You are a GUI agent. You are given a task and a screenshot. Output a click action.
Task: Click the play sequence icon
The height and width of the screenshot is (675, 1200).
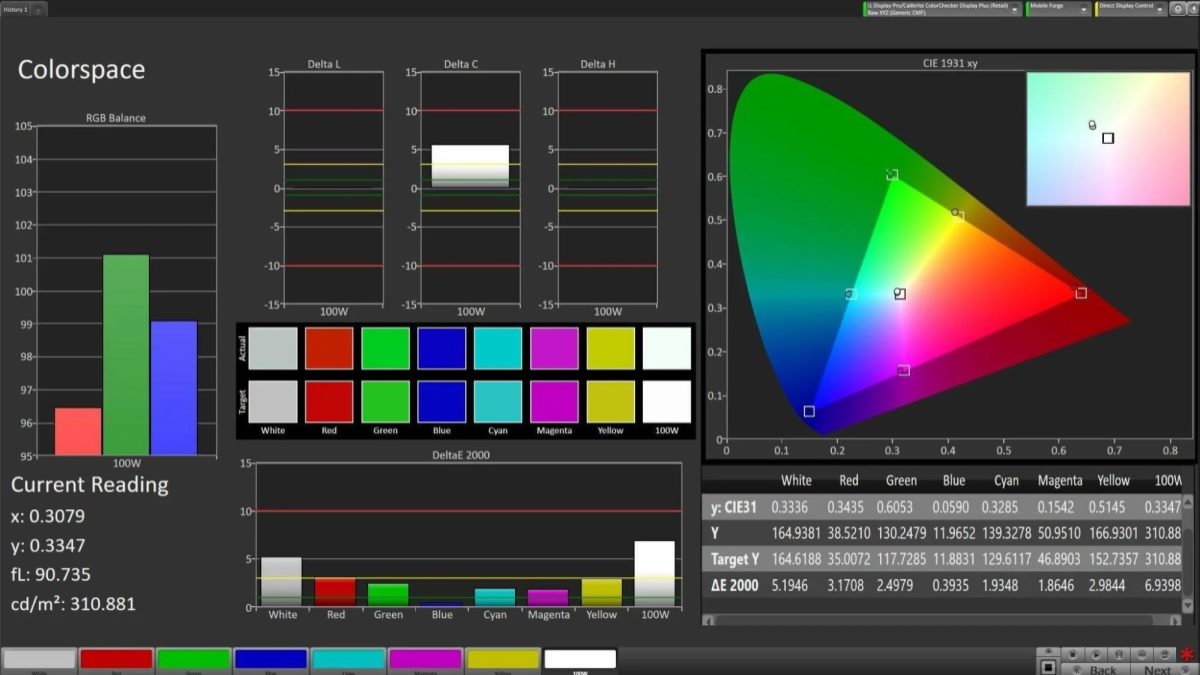point(1096,654)
